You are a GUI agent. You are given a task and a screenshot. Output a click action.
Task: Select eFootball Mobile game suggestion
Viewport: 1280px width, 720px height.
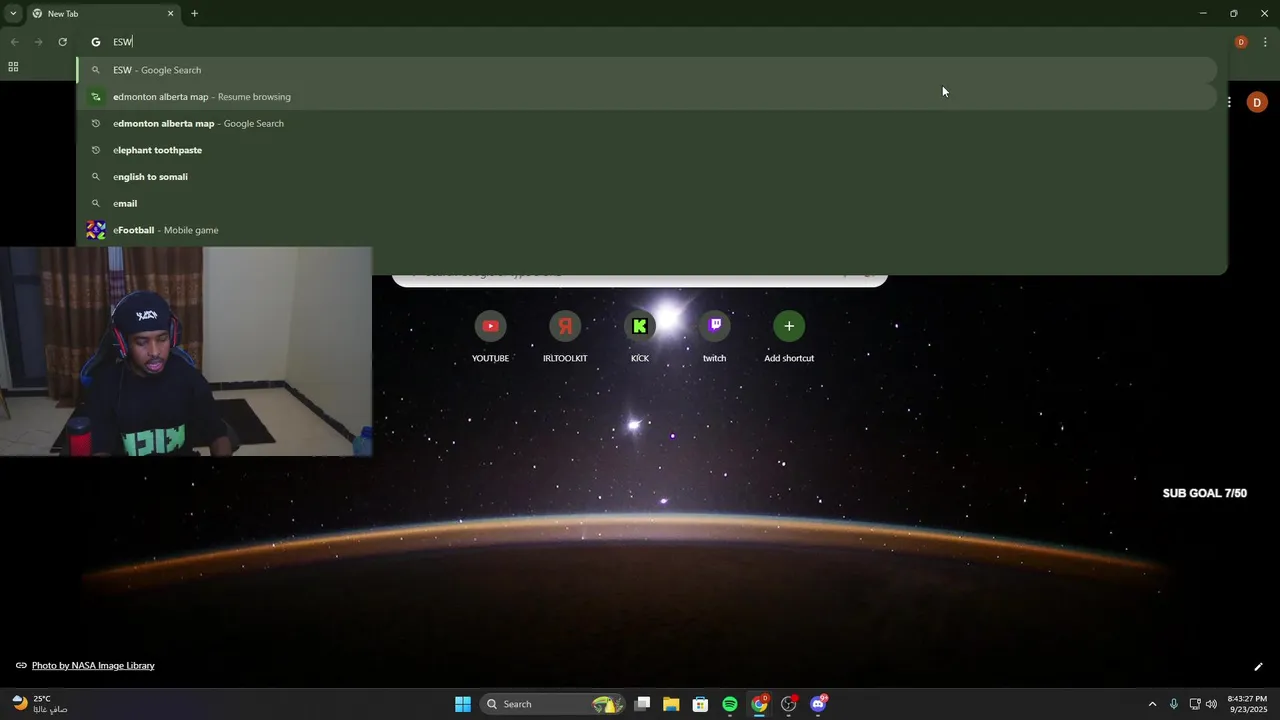647,230
